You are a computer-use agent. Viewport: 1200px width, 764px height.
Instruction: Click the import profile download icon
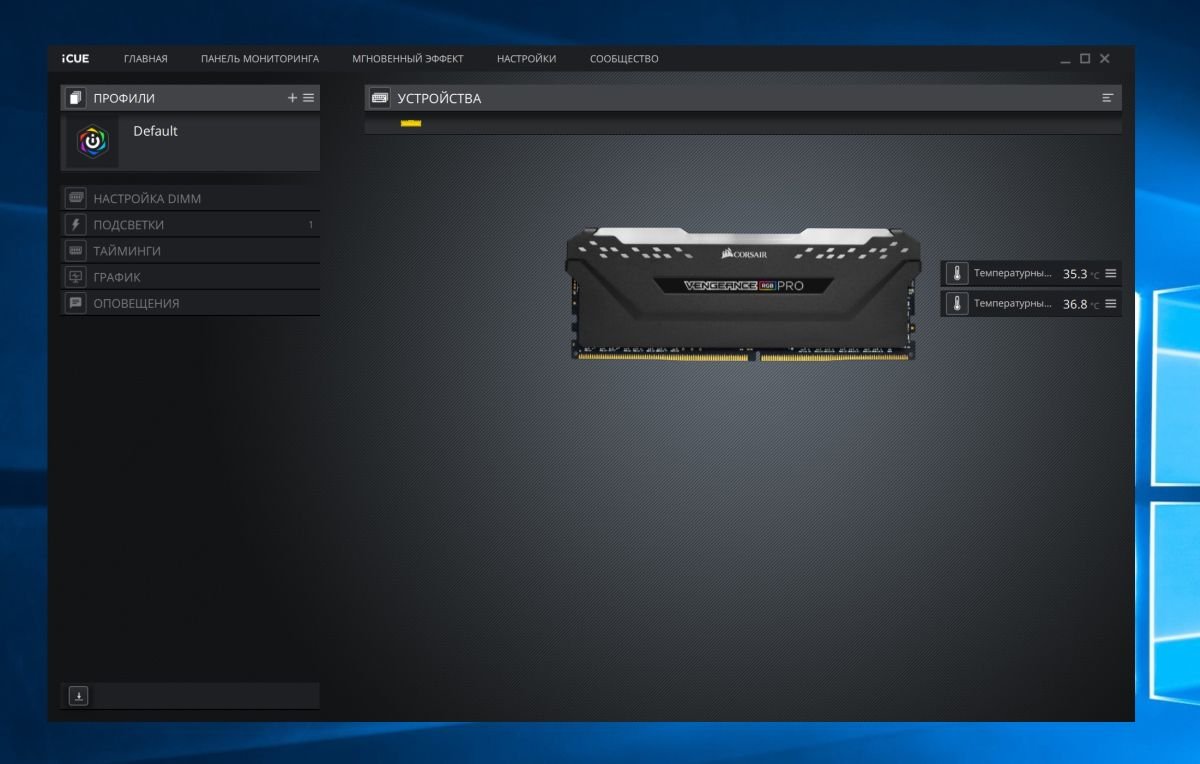coord(79,696)
